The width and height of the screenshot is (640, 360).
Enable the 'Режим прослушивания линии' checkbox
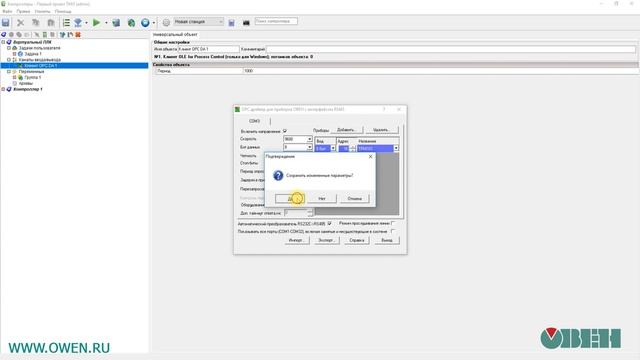[x=393, y=224]
